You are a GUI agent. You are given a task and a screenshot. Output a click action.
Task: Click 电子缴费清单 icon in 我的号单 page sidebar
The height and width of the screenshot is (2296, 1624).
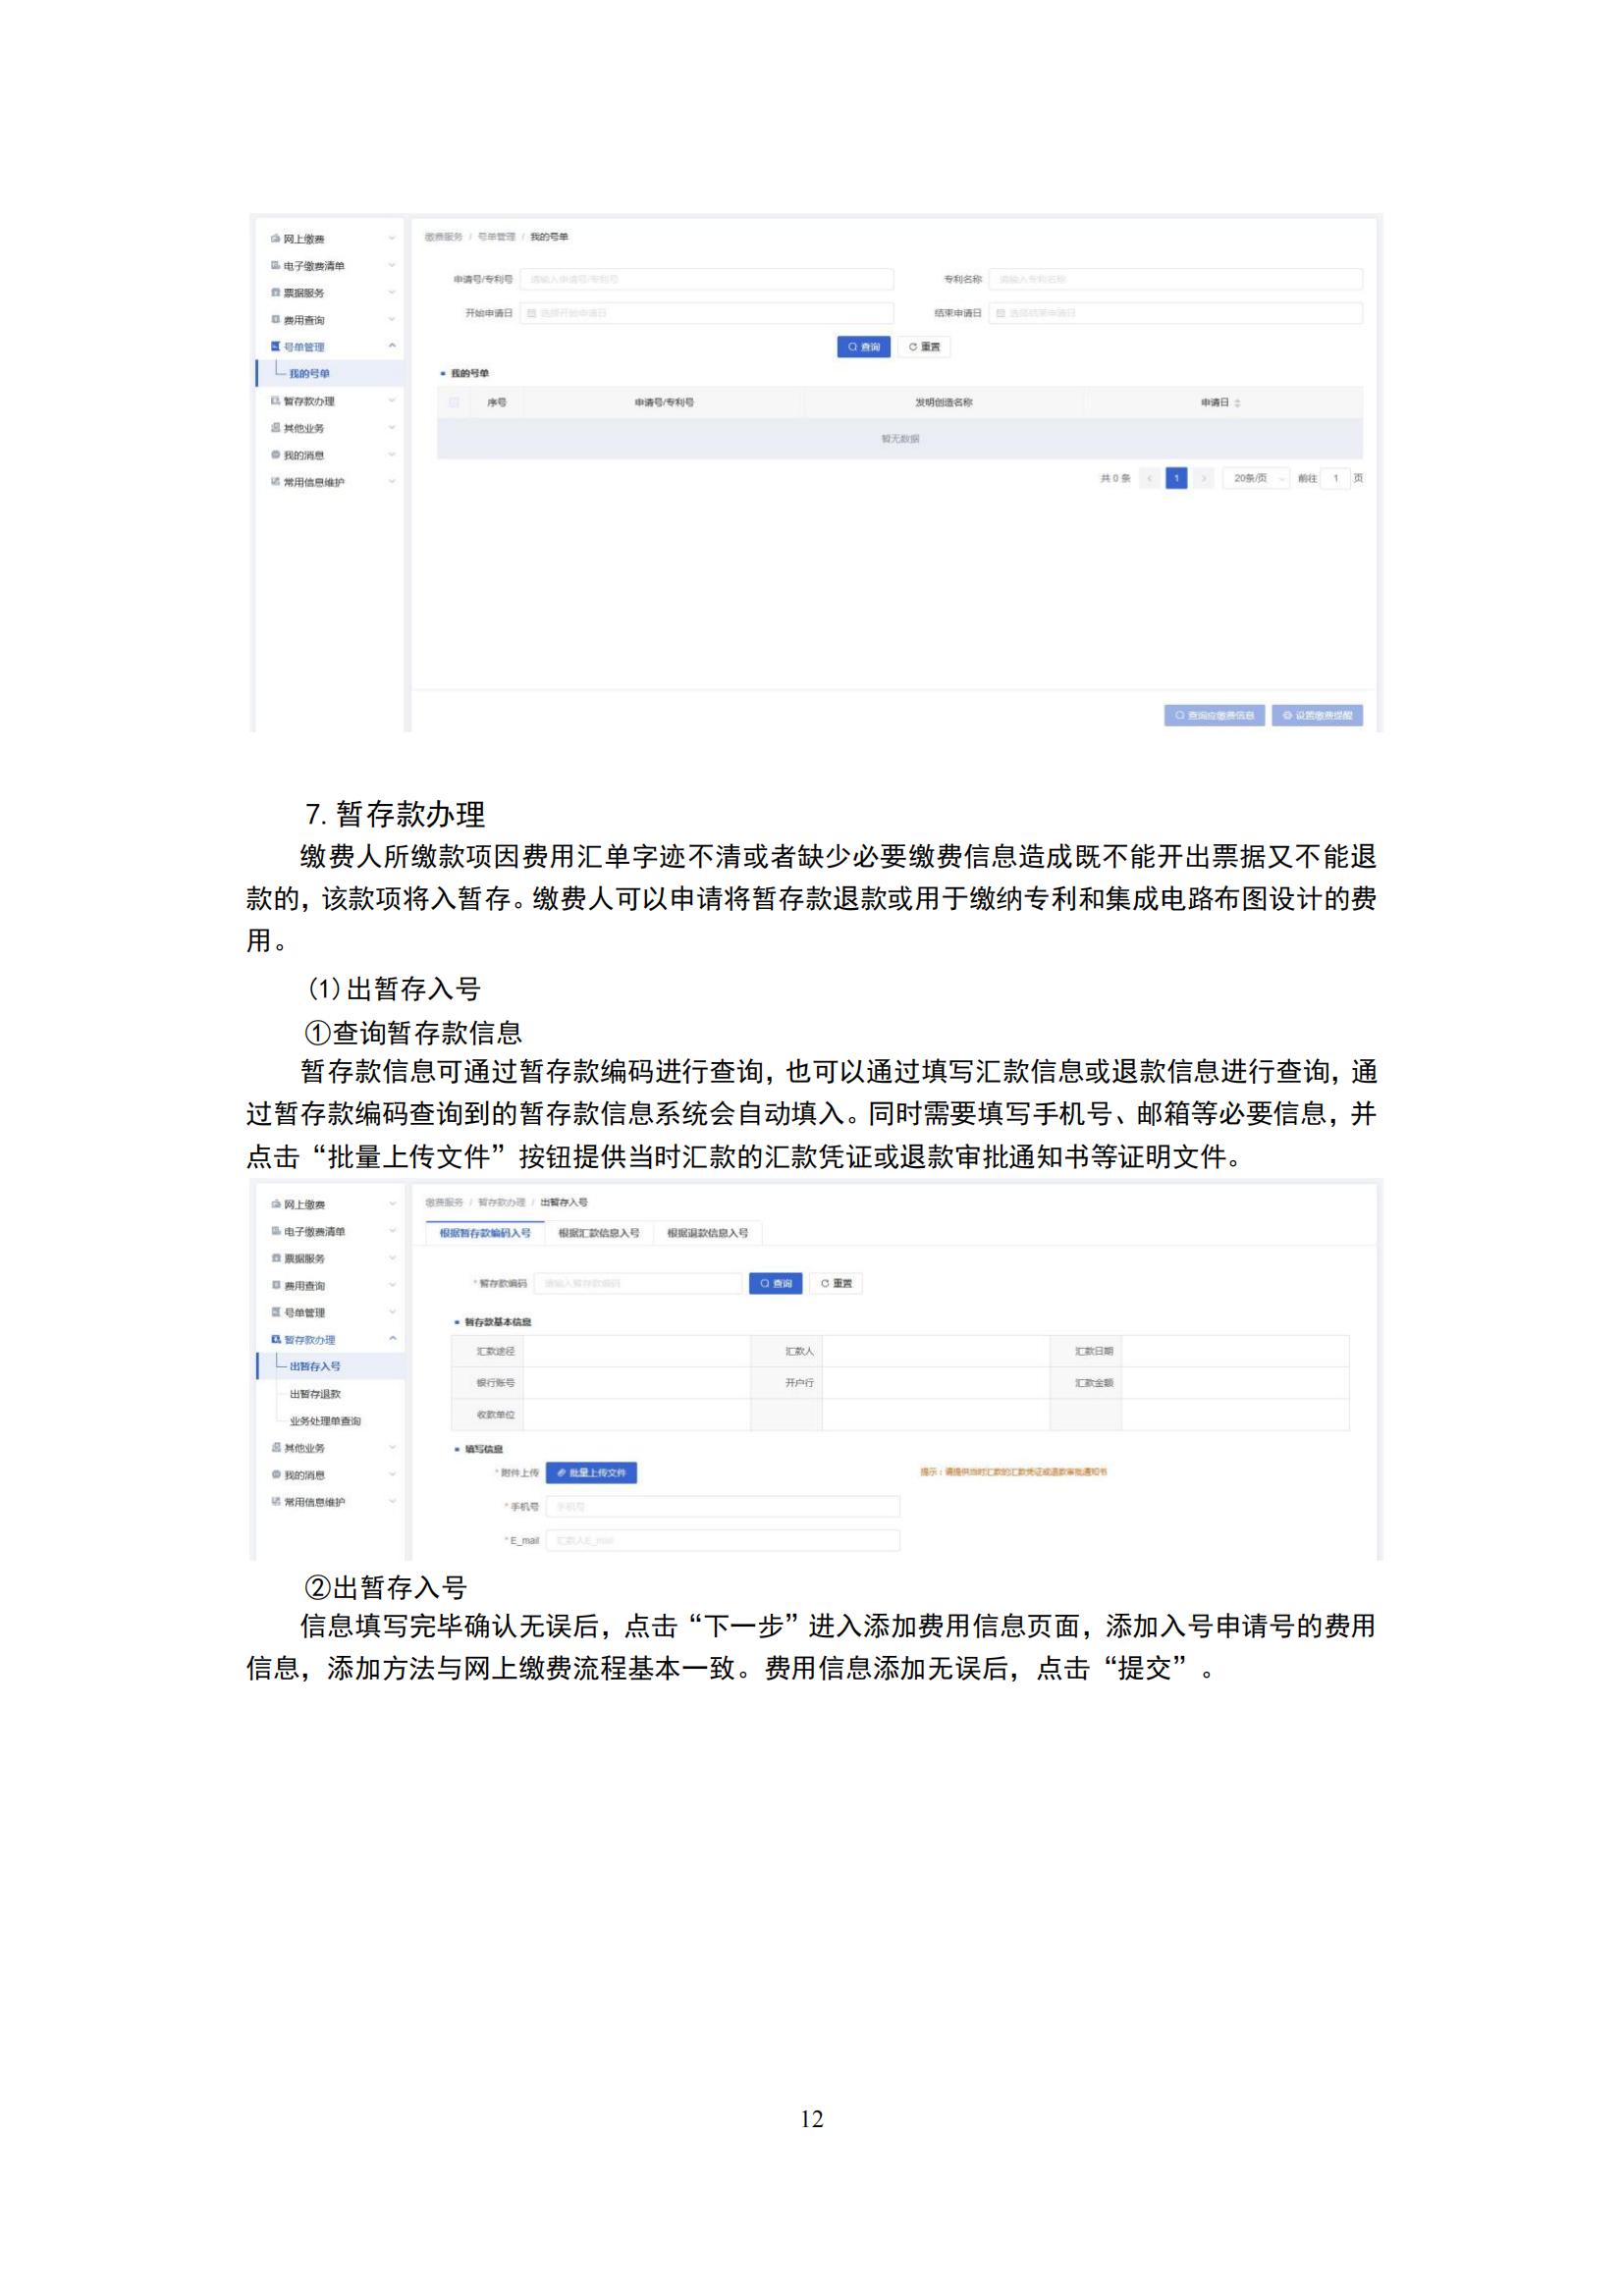click(276, 266)
